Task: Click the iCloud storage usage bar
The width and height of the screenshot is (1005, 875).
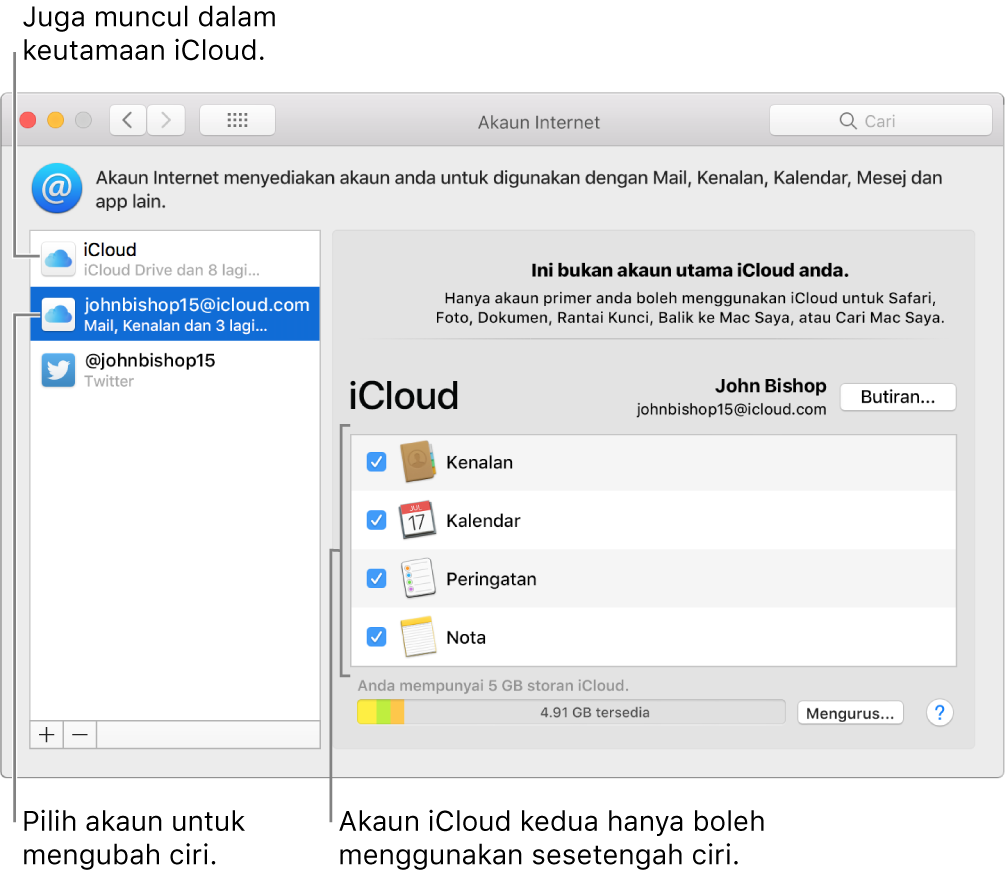Action: [570, 711]
